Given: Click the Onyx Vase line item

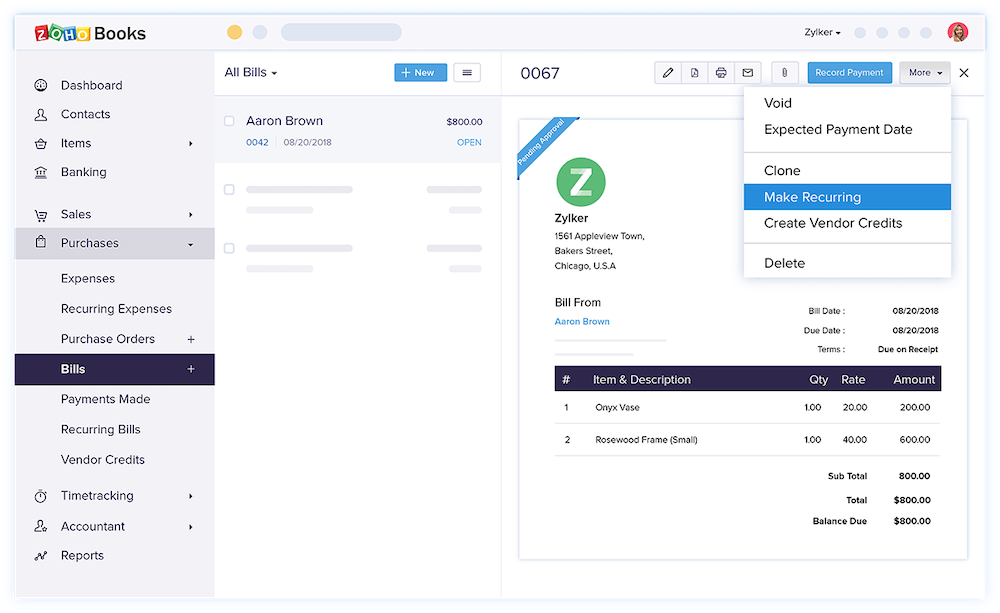Looking at the screenshot, I should tap(617, 407).
